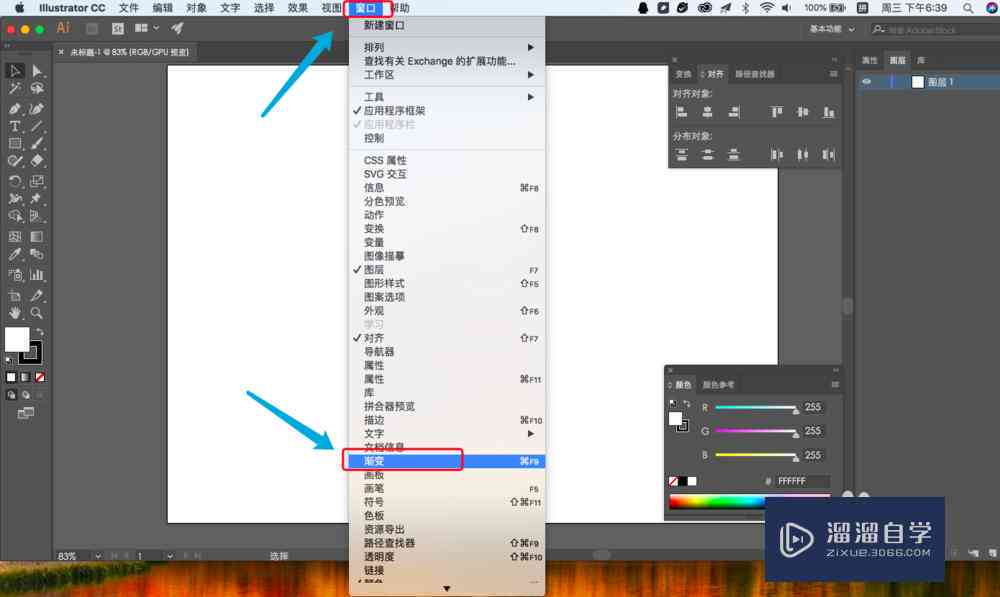The width and height of the screenshot is (1000, 597).
Task: Select the Eraser tool
Action: pyautogui.click(x=37, y=161)
